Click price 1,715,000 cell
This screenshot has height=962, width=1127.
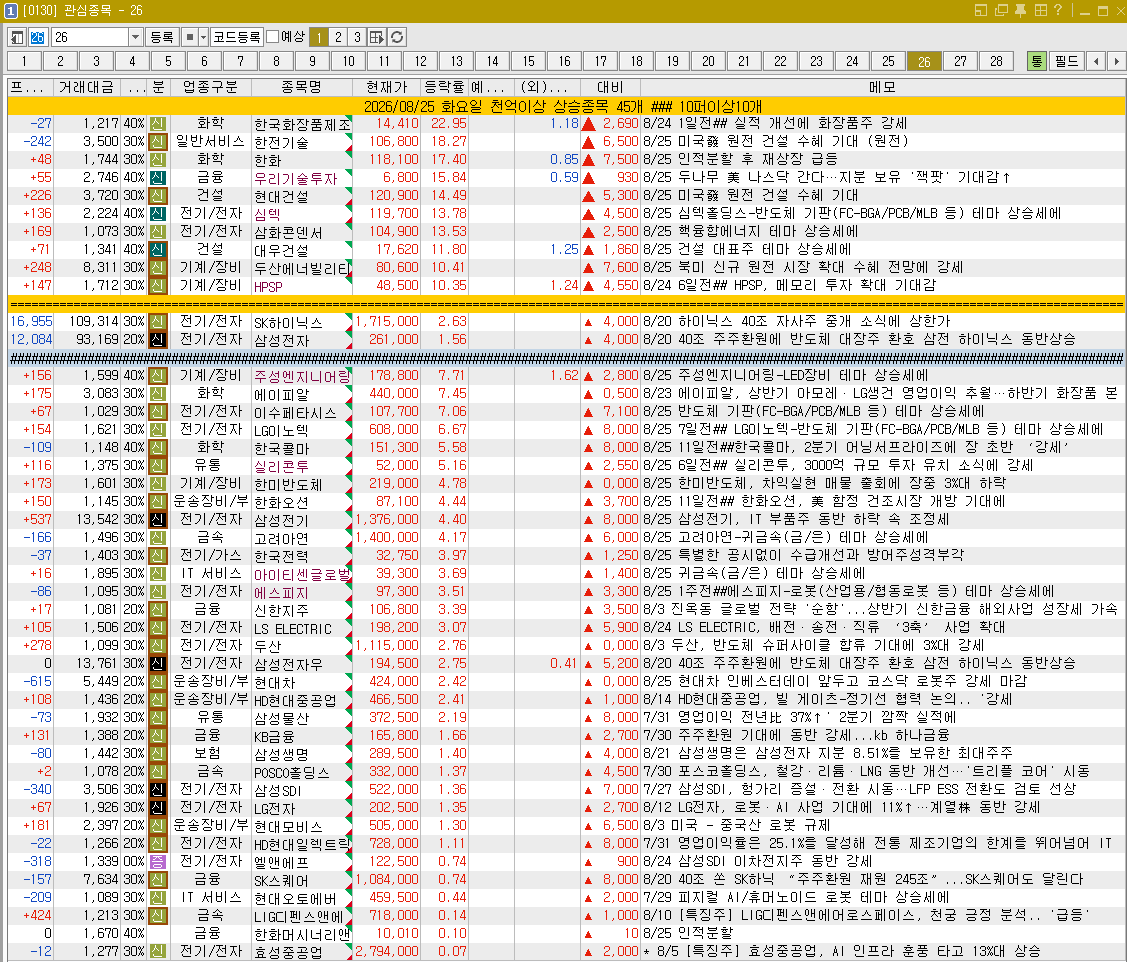click(x=387, y=321)
